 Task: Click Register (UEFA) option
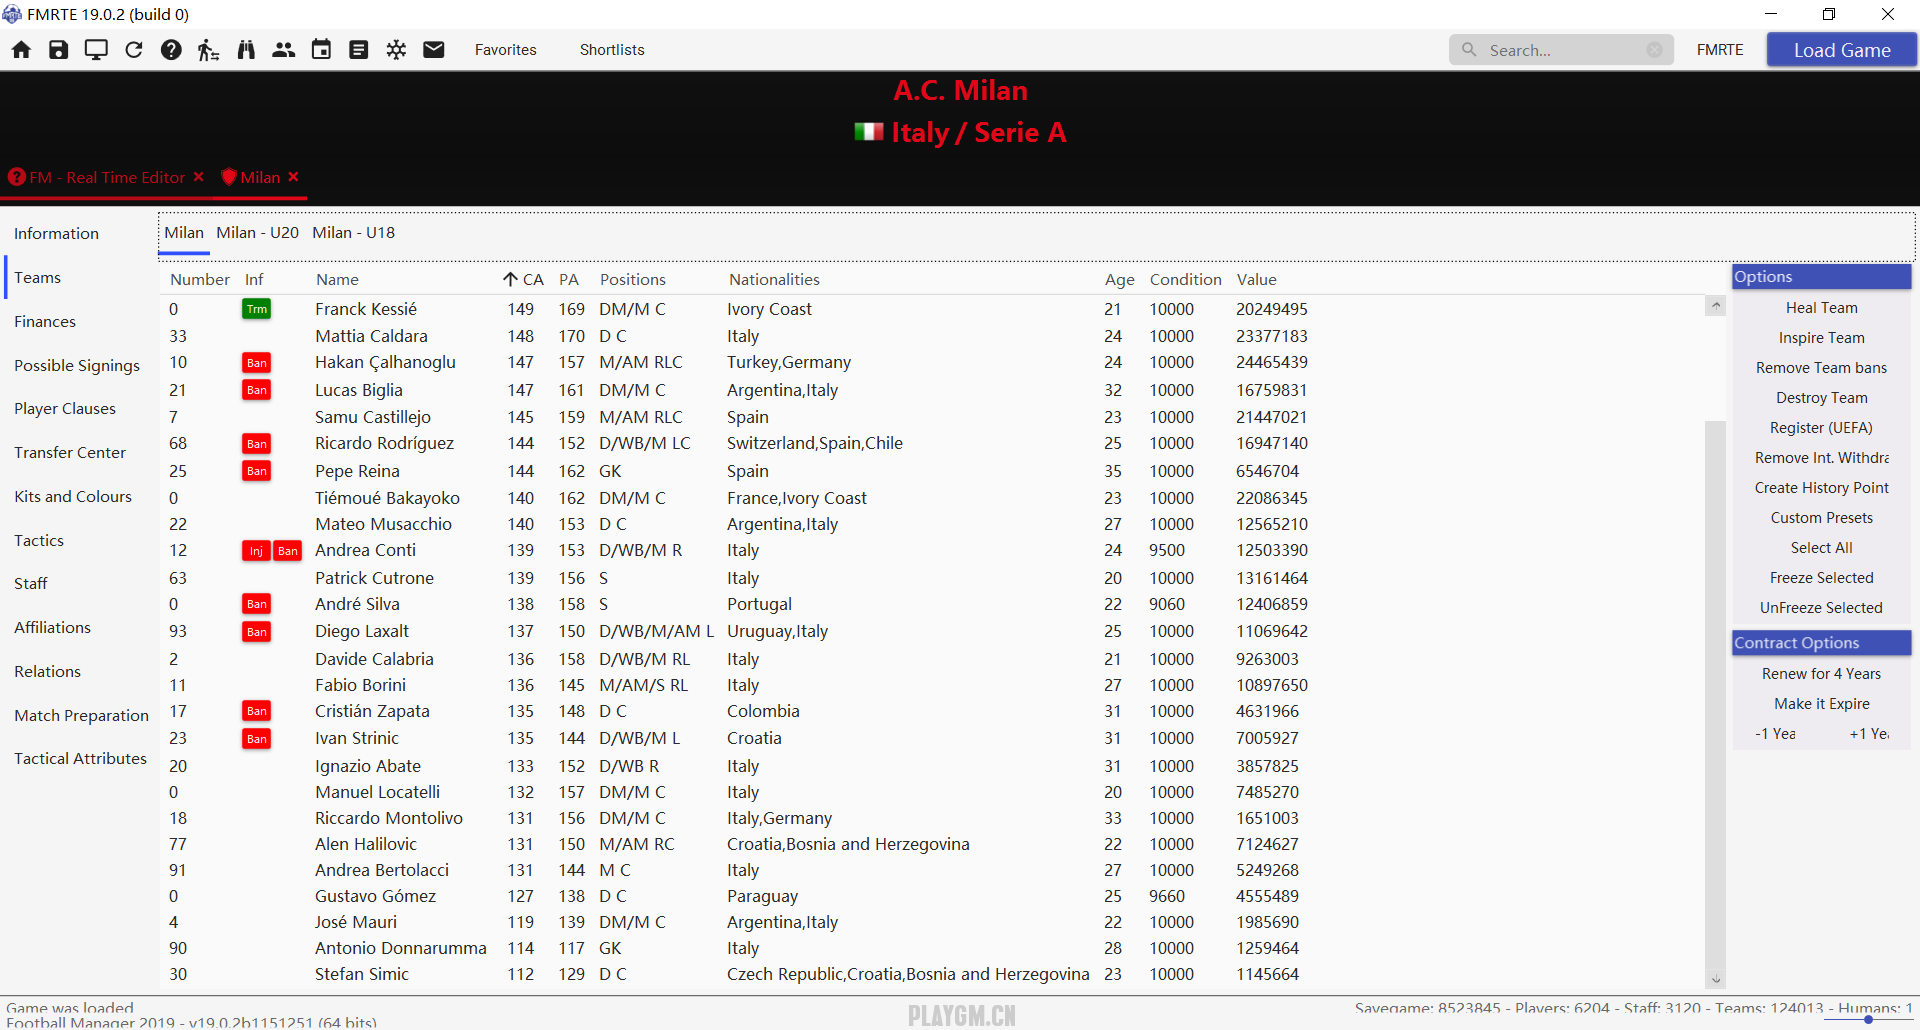pos(1822,428)
